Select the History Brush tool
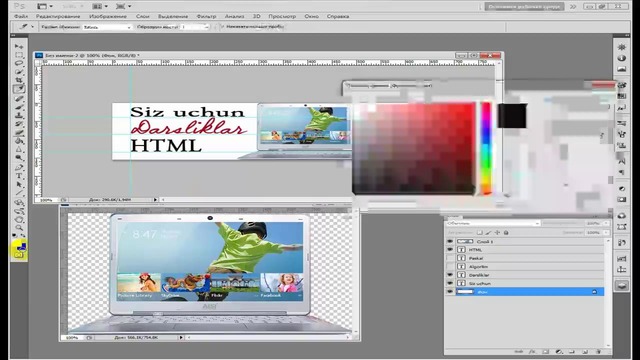 pos(19,124)
